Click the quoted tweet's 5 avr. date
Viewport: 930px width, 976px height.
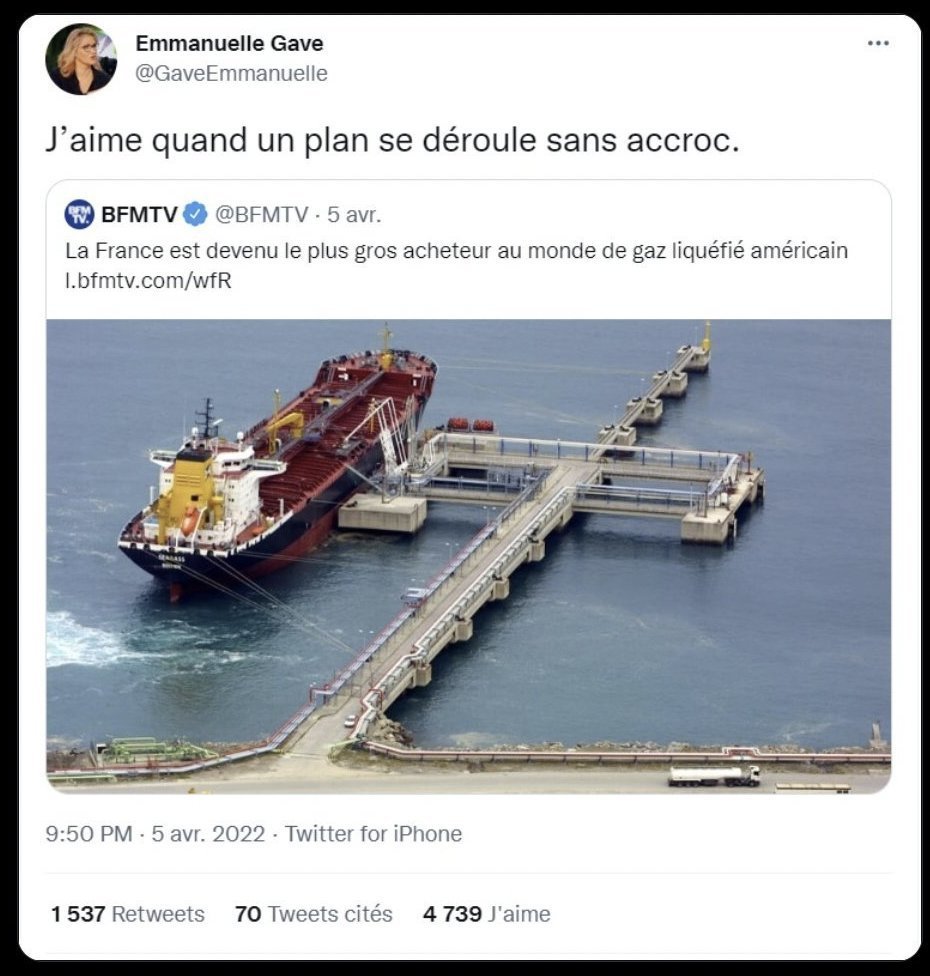pos(354,214)
